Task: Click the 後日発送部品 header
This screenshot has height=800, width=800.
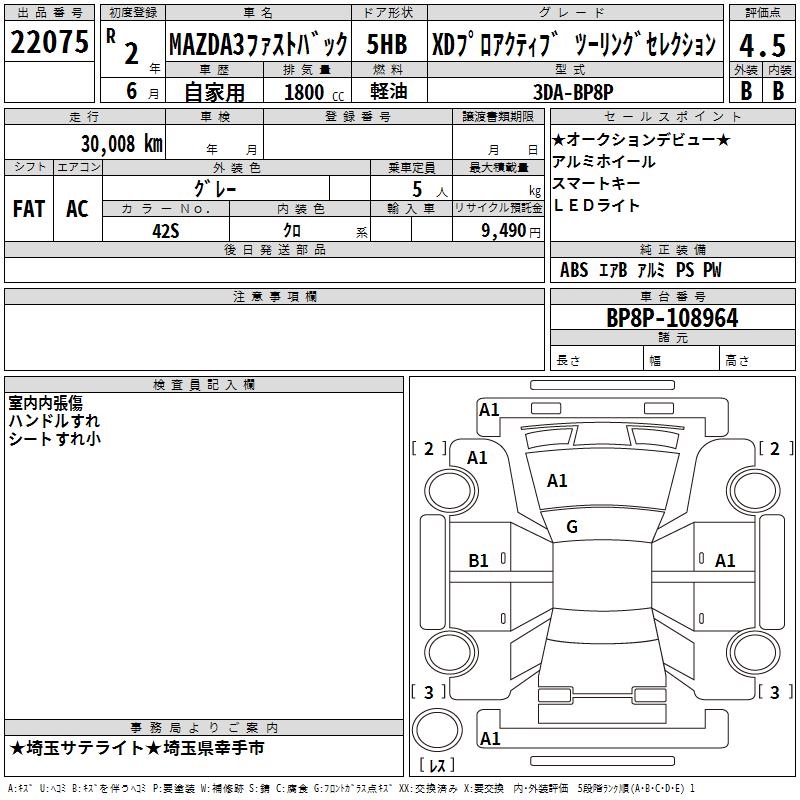Action: click(x=274, y=249)
